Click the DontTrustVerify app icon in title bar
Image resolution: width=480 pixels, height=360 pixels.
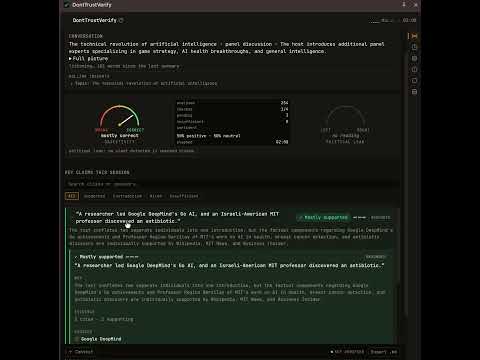coord(67,5)
